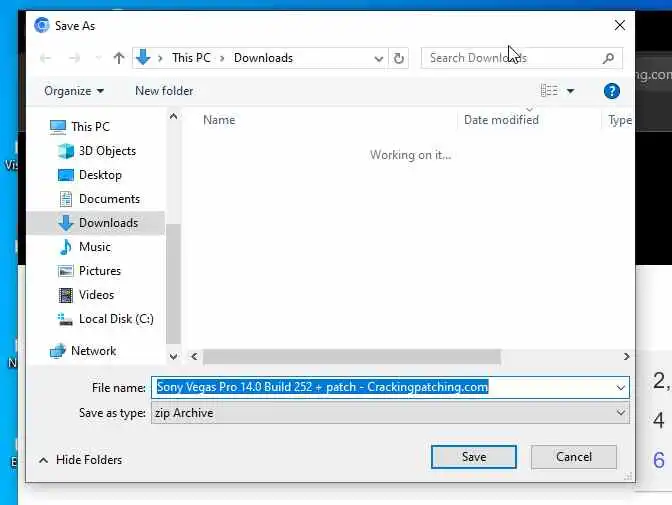This screenshot has width=672, height=505.
Task: Click the Network computer icon
Action: 57,351
